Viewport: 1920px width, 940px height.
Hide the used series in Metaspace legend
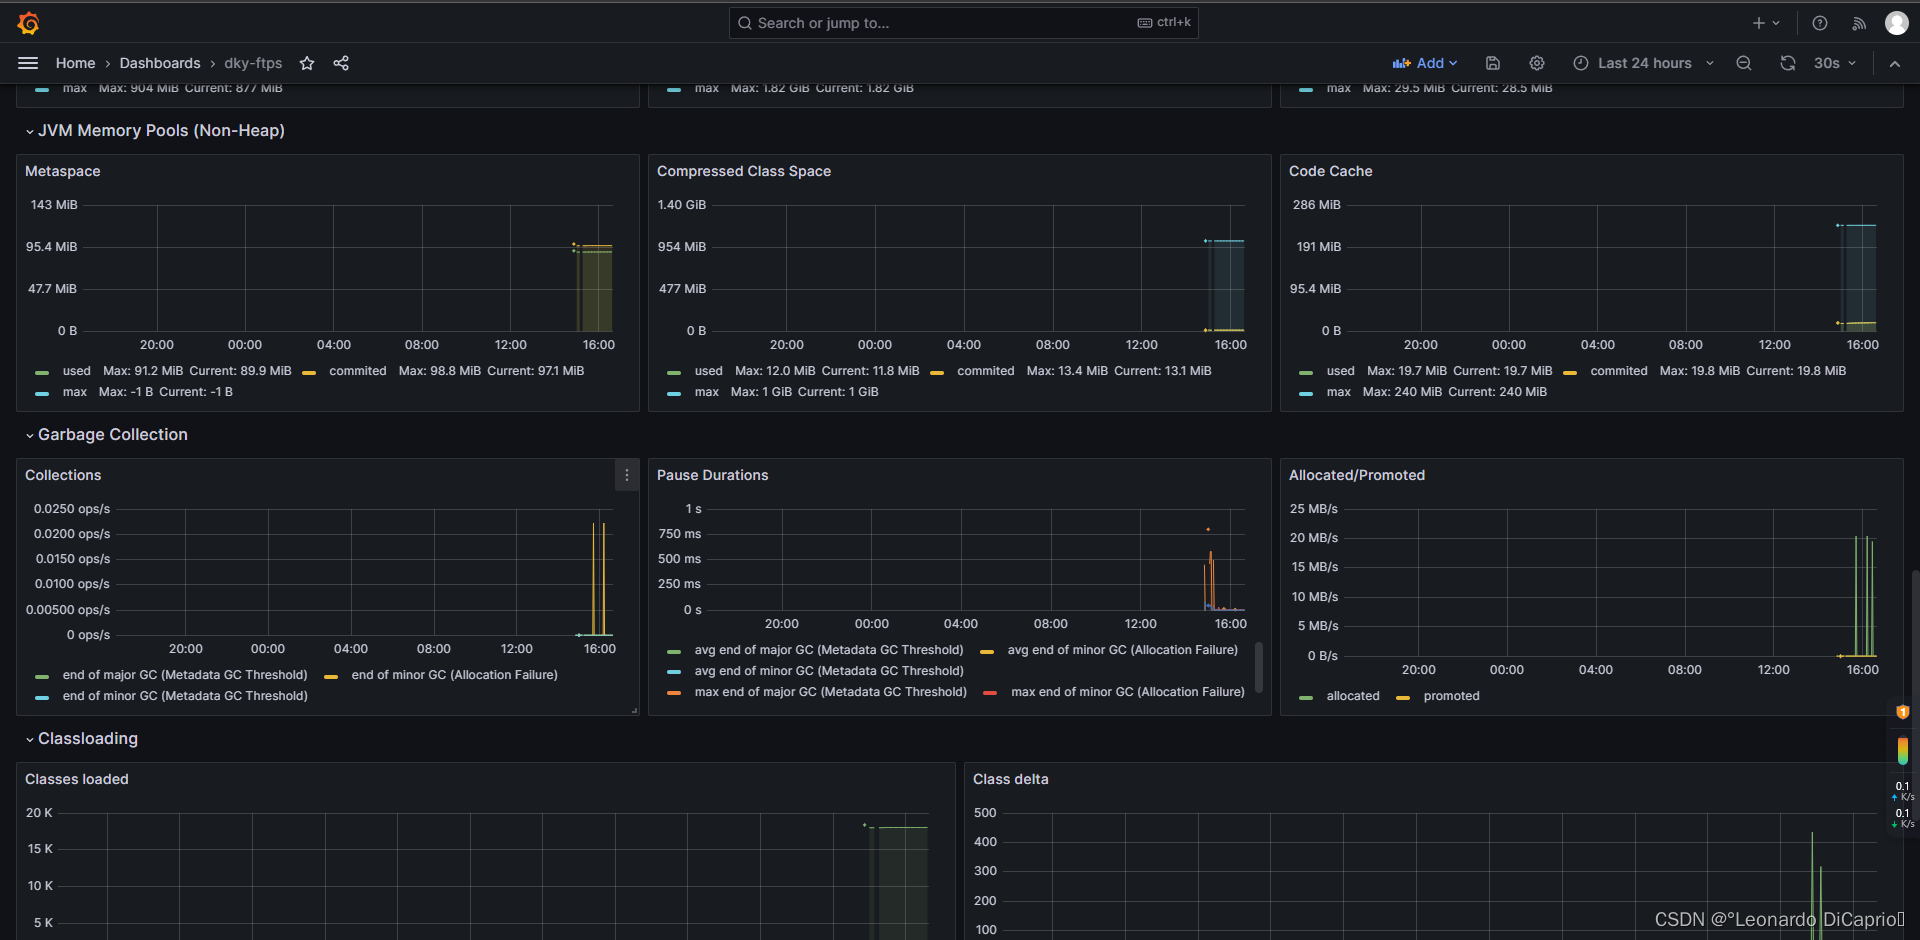[77, 370]
